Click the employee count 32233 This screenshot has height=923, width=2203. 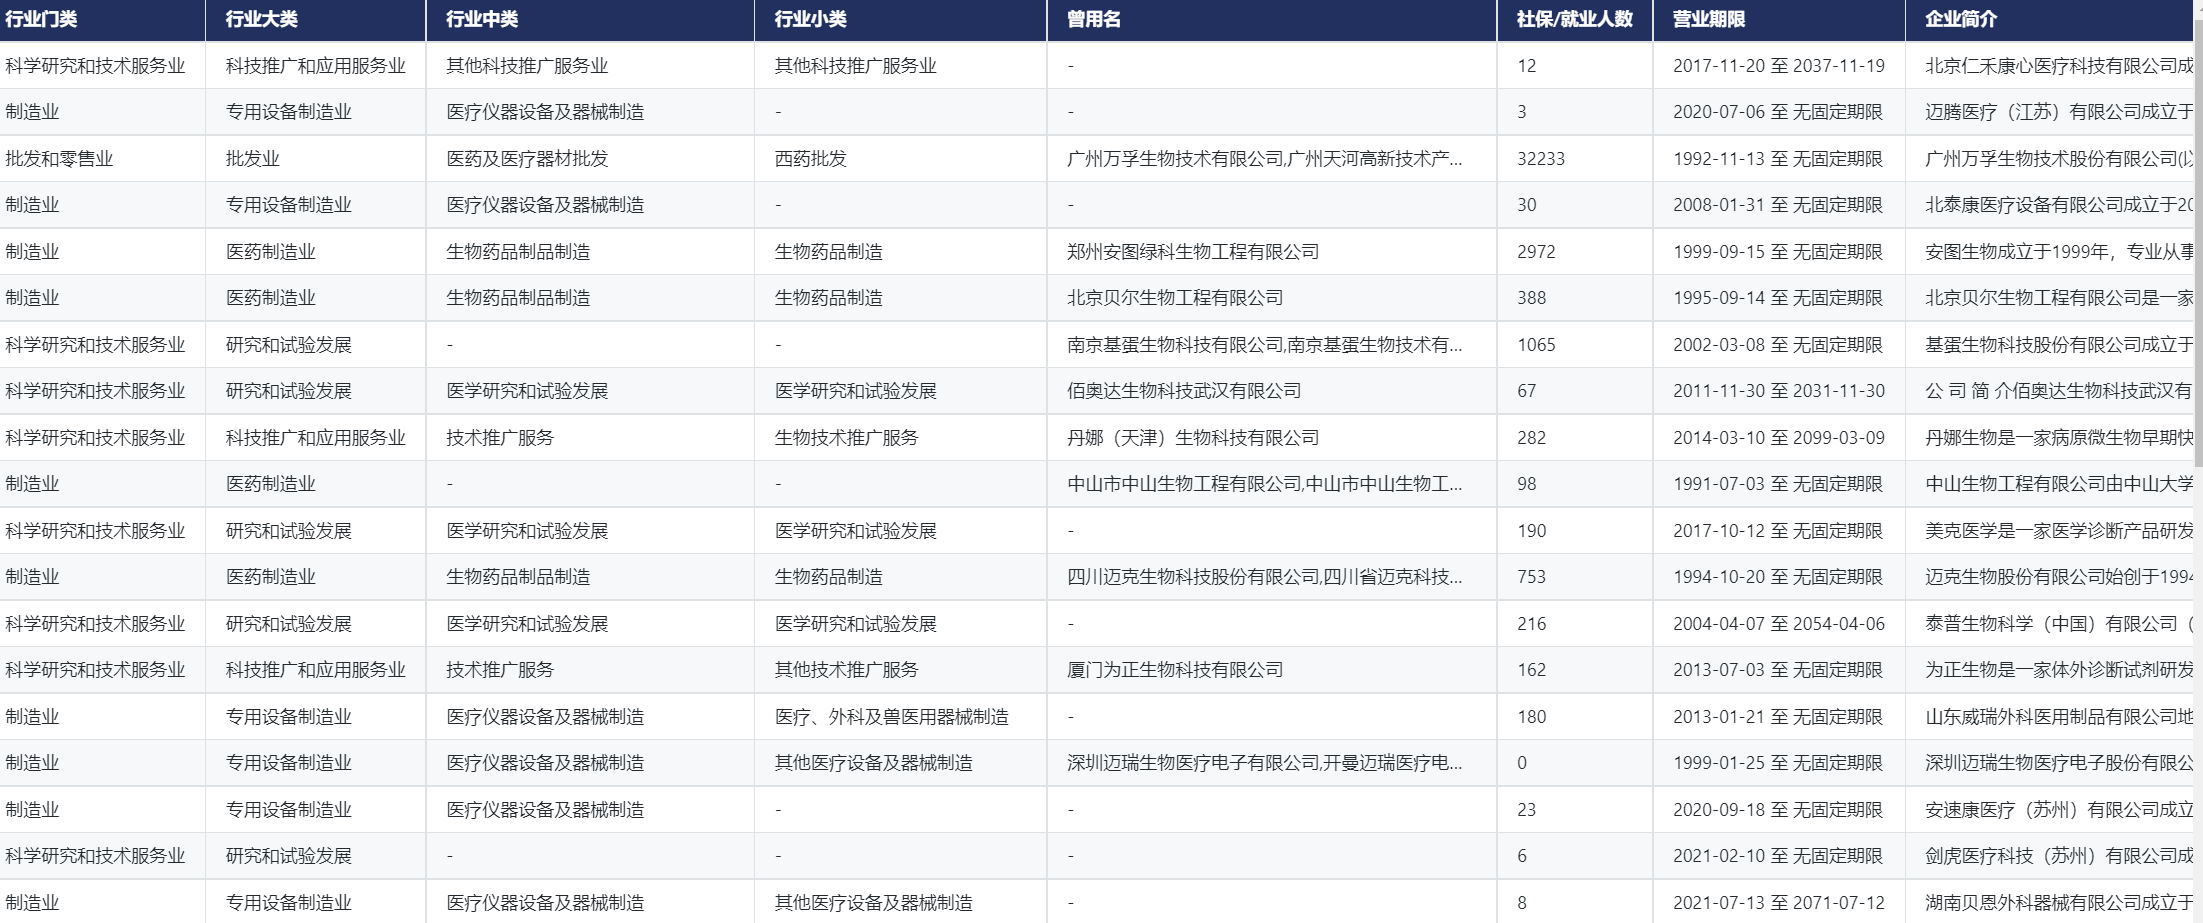coord(1541,158)
